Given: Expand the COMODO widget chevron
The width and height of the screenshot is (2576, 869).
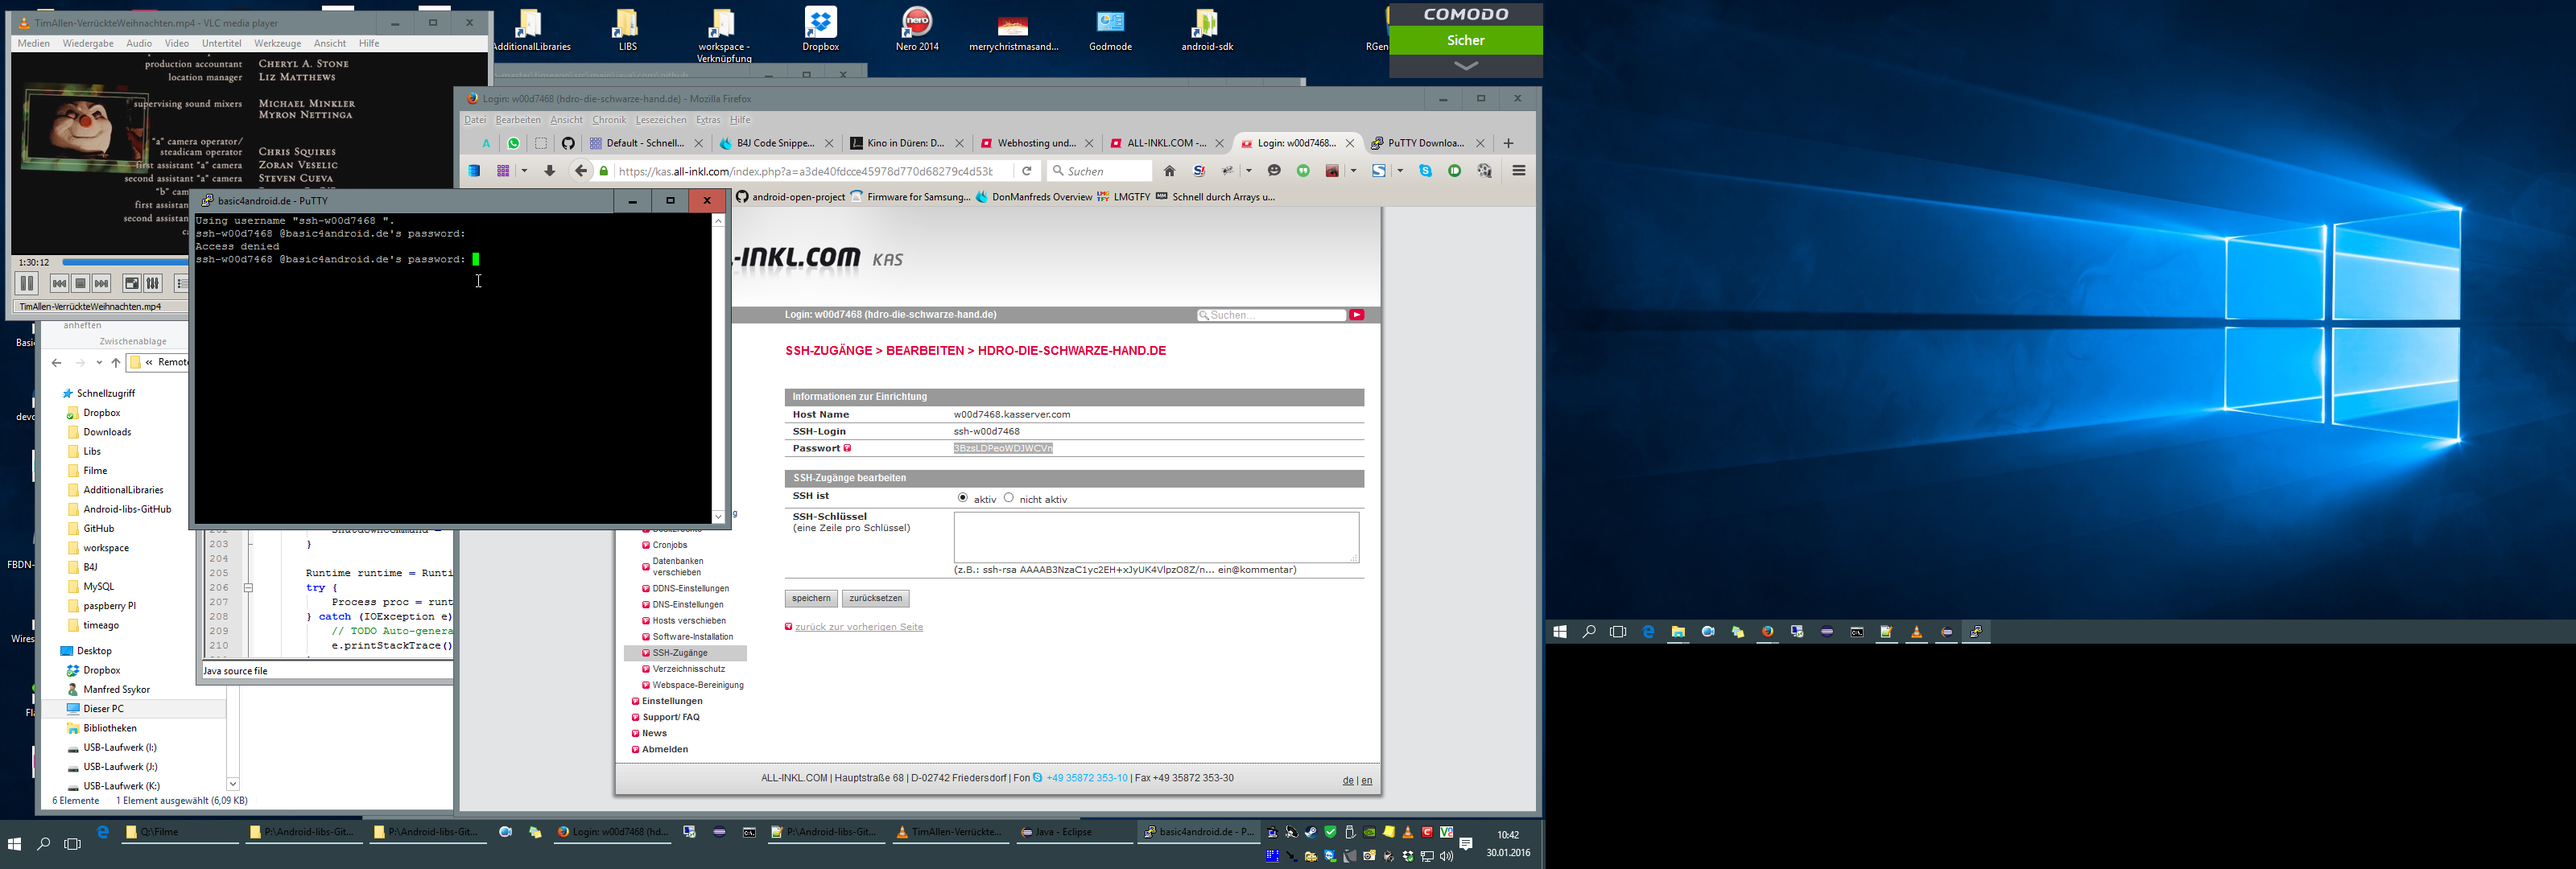Looking at the screenshot, I should [x=1465, y=66].
